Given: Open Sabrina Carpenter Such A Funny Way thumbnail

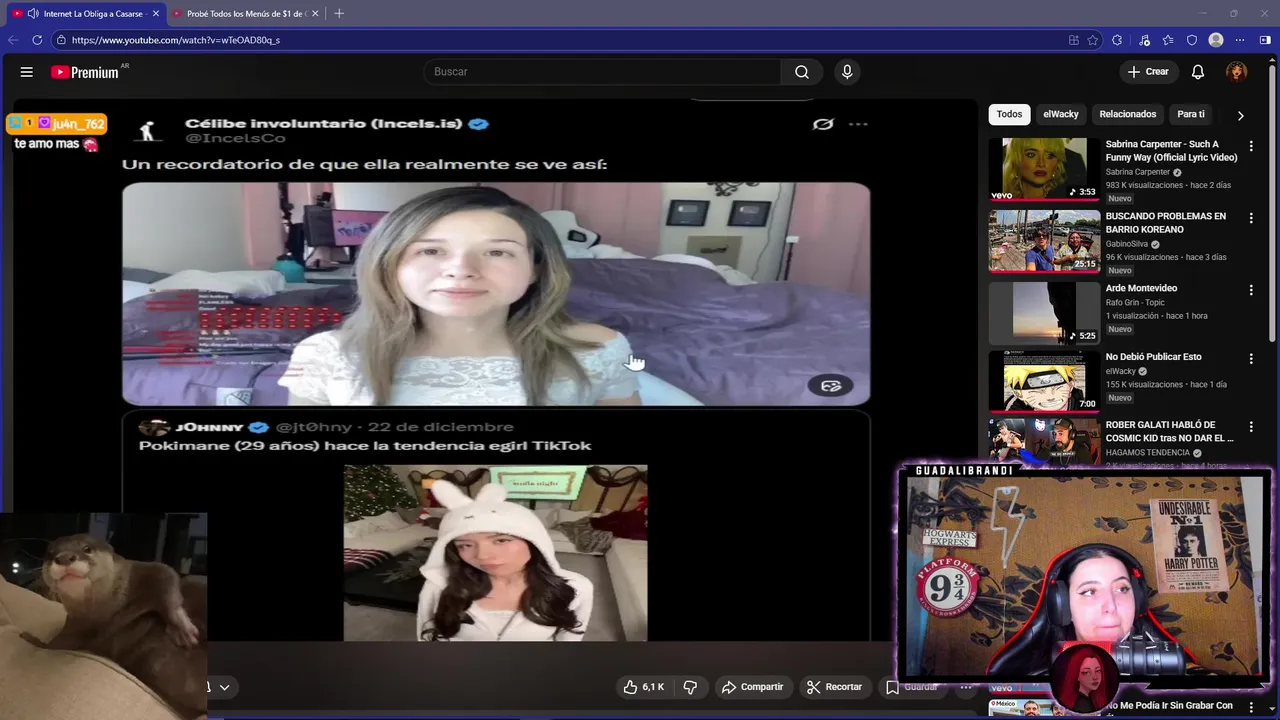Looking at the screenshot, I should tap(1044, 169).
